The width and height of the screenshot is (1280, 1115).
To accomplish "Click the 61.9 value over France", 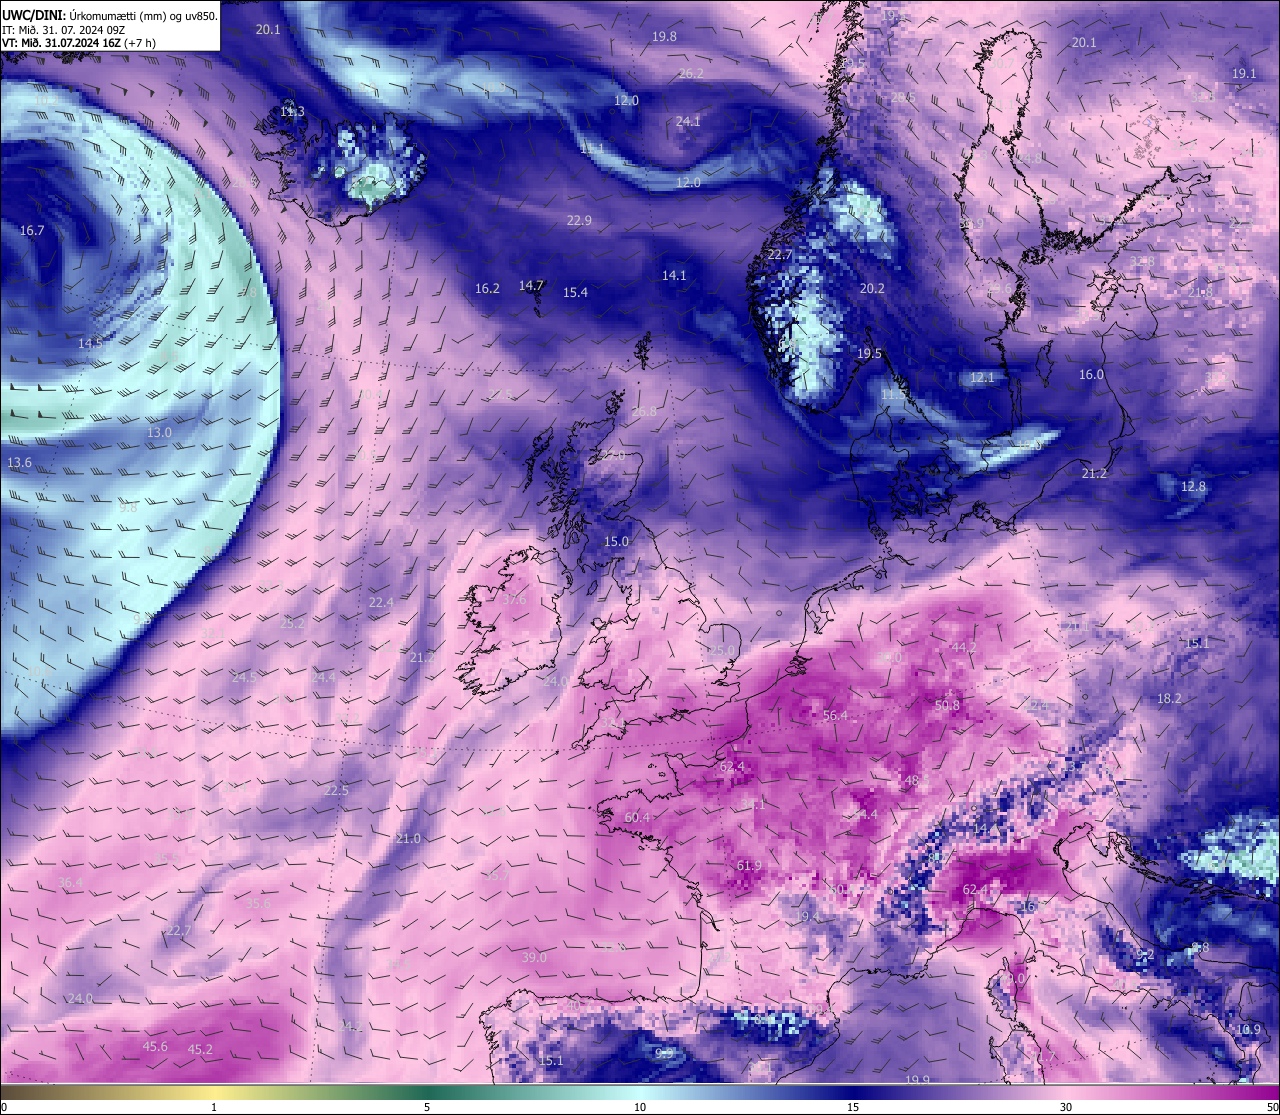I will tap(749, 866).
